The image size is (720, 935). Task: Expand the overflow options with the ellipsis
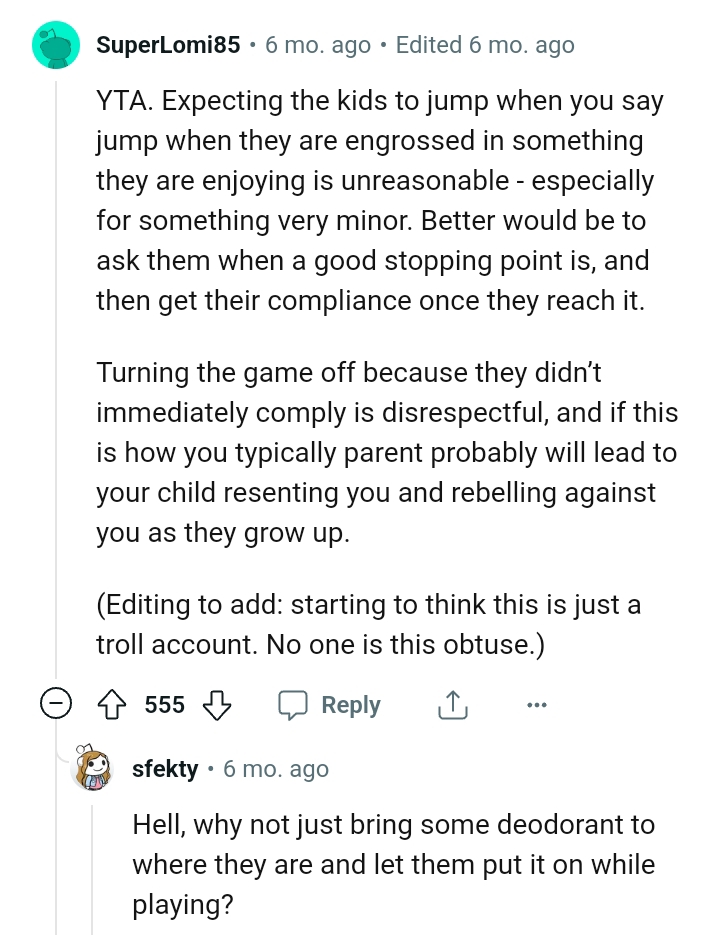coord(537,705)
